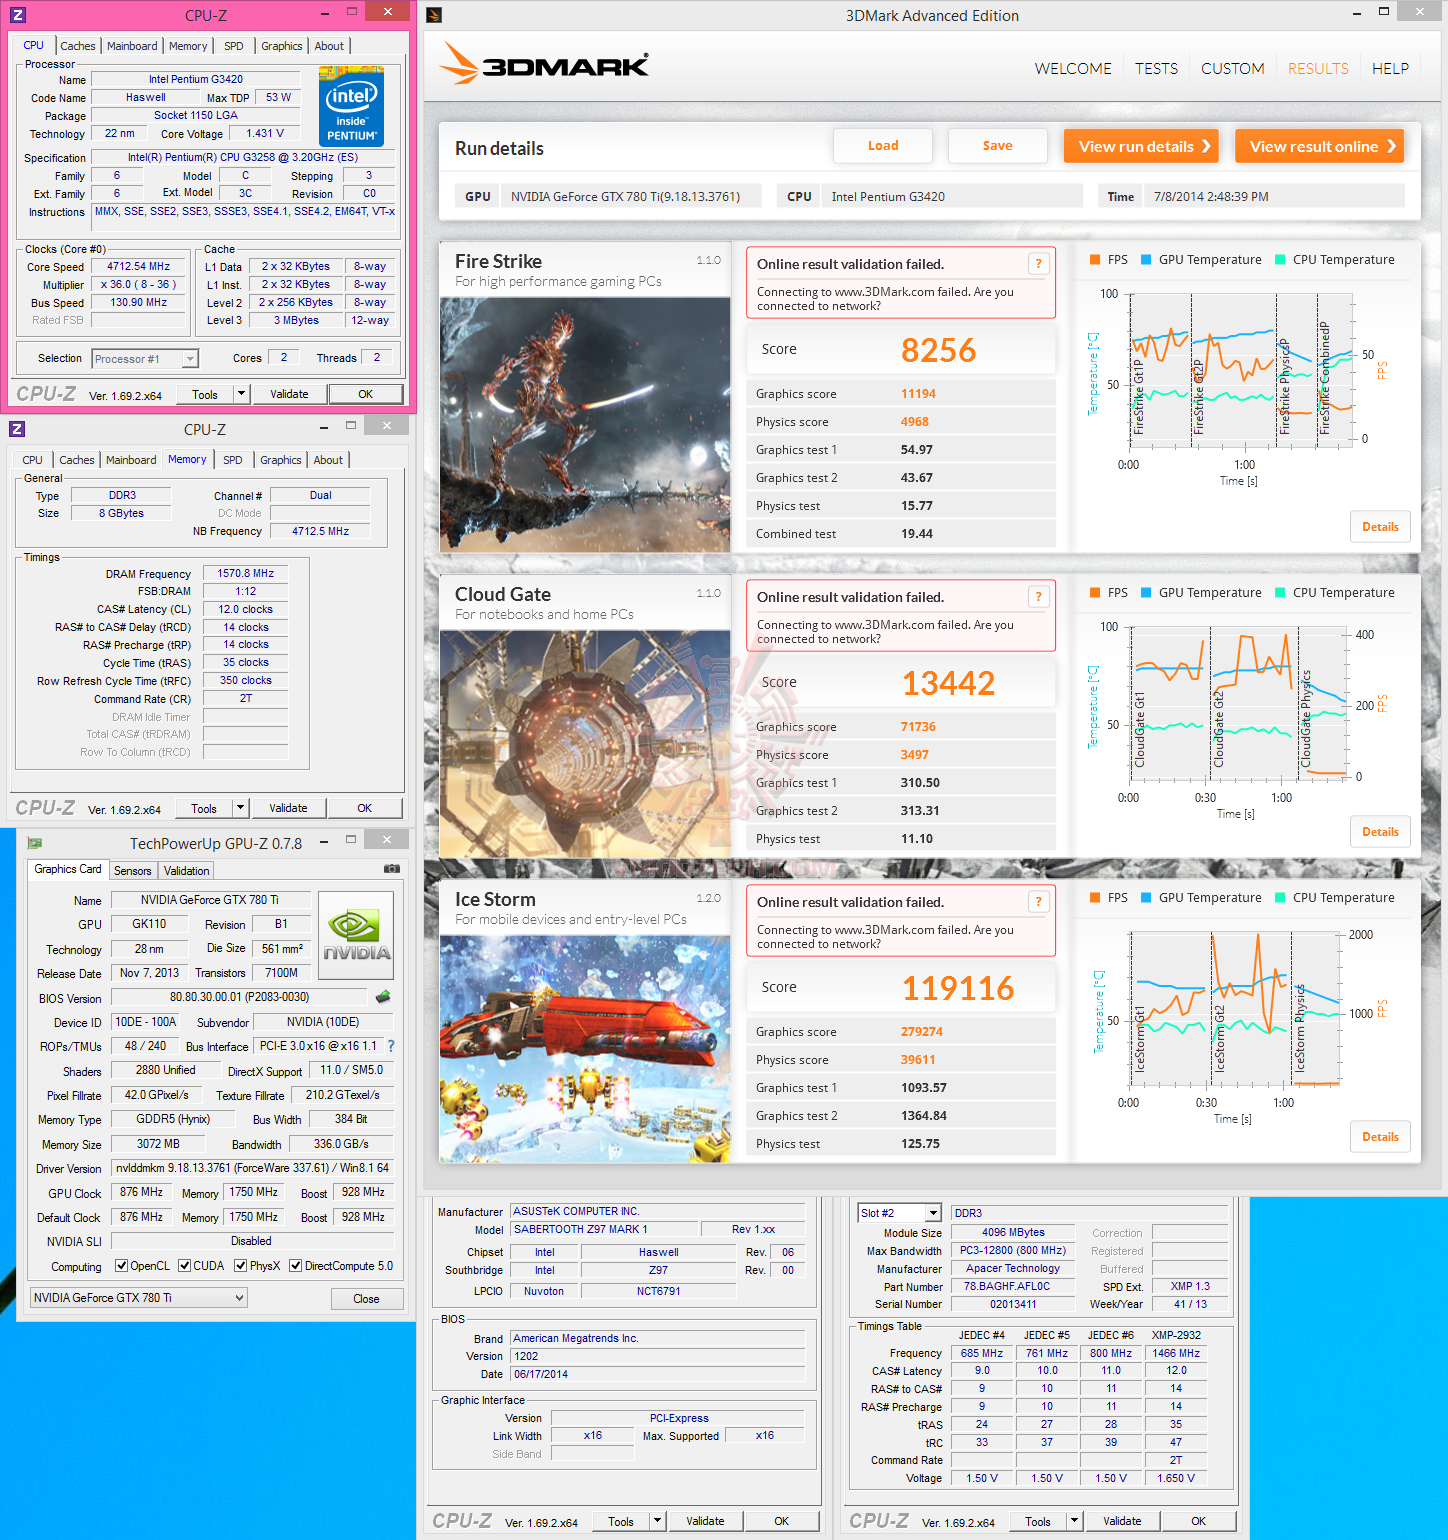
Task: Click the BIOS save chip icon in GPU-Z
Action: [382, 997]
